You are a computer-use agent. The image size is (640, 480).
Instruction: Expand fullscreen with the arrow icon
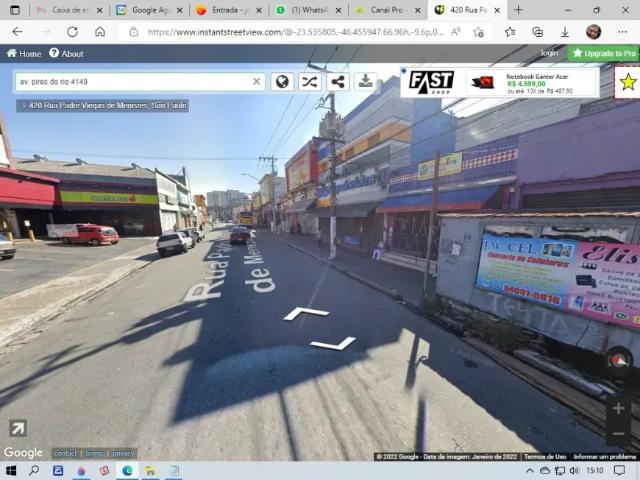(x=18, y=428)
